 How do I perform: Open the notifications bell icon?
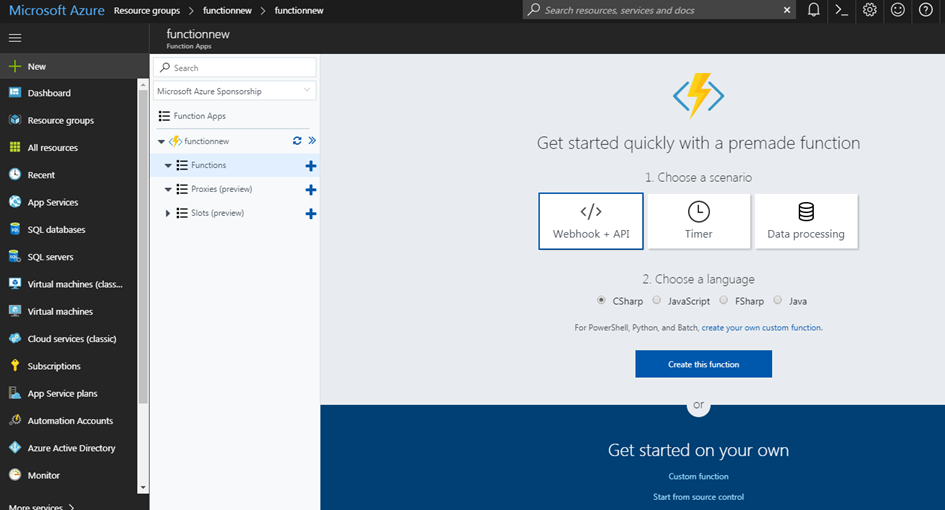click(x=814, y=10)
